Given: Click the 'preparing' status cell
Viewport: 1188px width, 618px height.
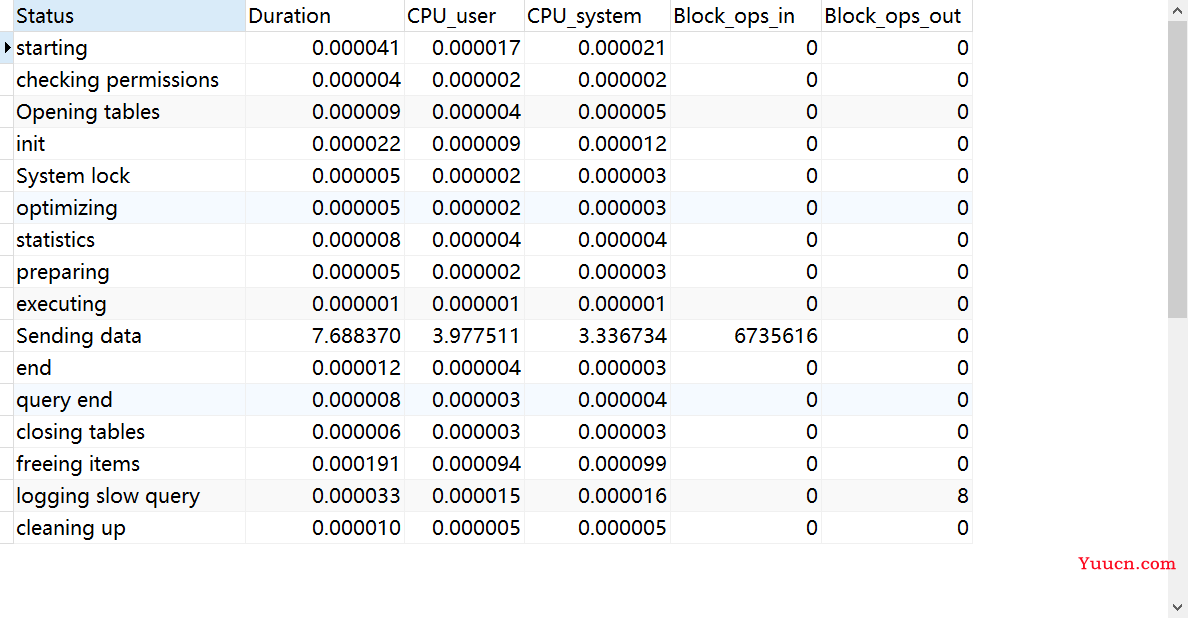Looking at the screenshot, I should [130, 272].
